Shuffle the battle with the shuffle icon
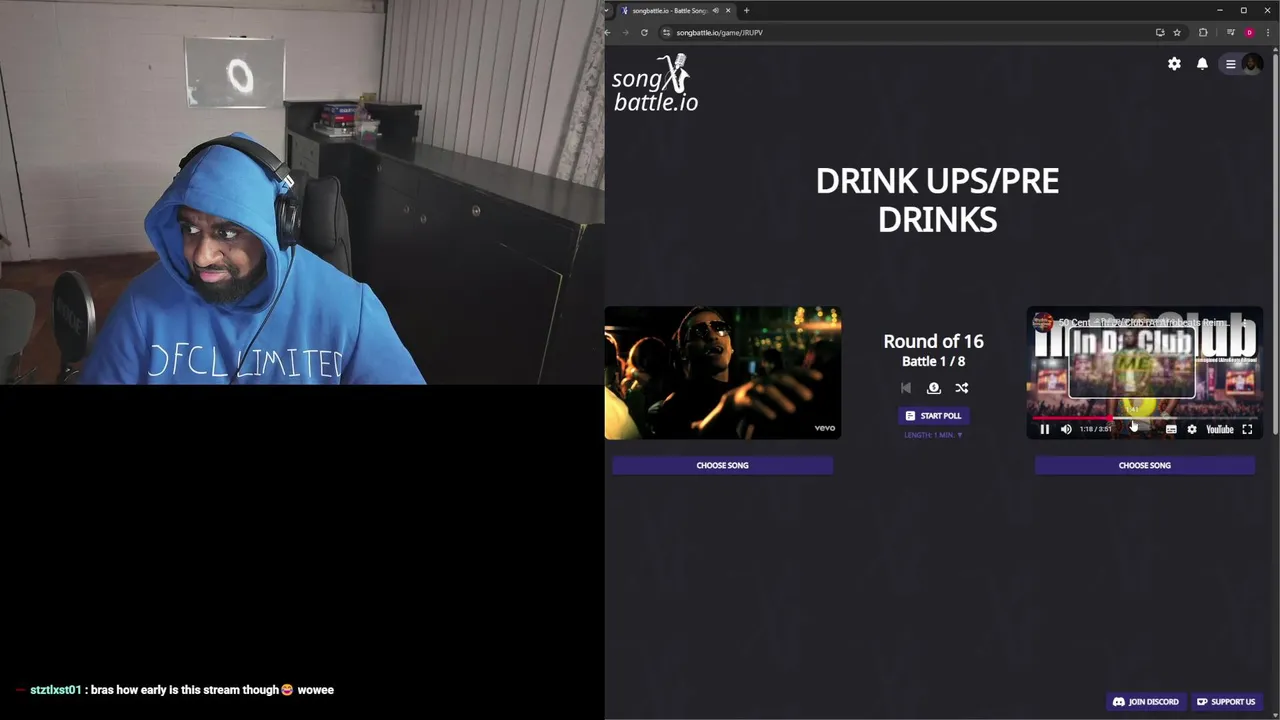This screenshot has height=720, width=1280. 961,388
